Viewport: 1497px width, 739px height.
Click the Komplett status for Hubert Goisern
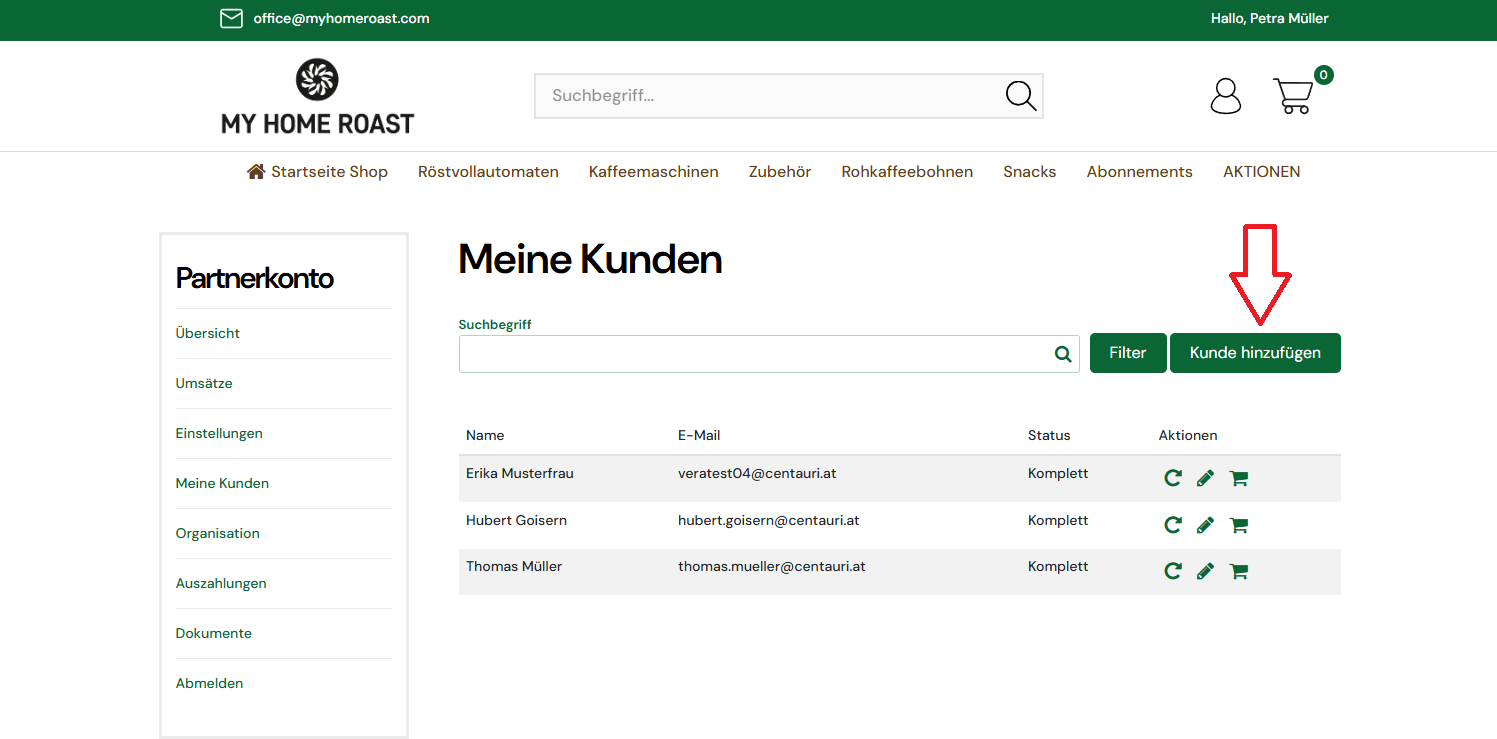[1058, 520]
